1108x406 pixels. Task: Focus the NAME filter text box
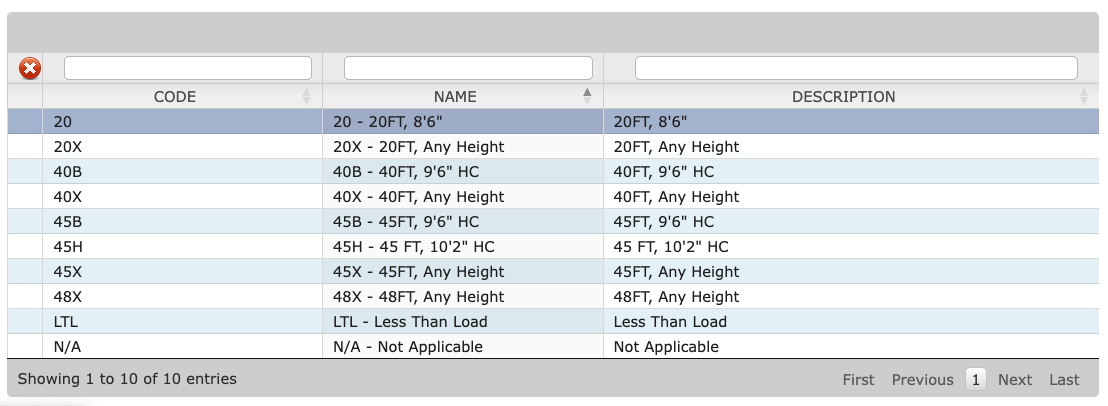(x=468, y=68)
